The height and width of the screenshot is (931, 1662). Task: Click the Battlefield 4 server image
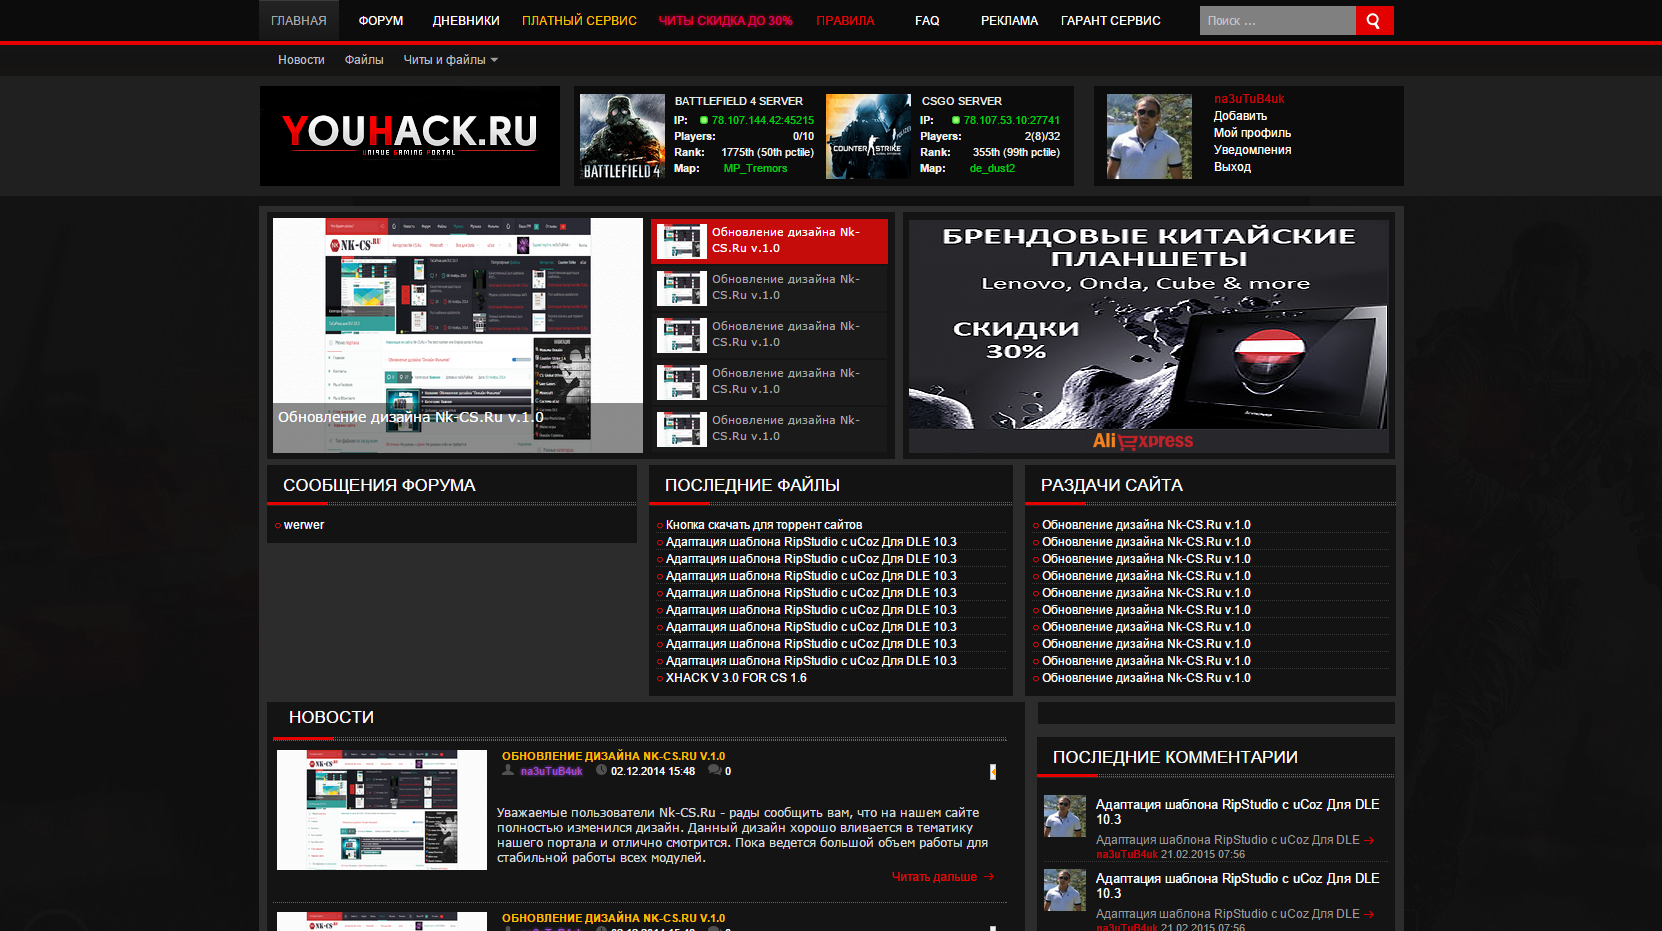622,137
